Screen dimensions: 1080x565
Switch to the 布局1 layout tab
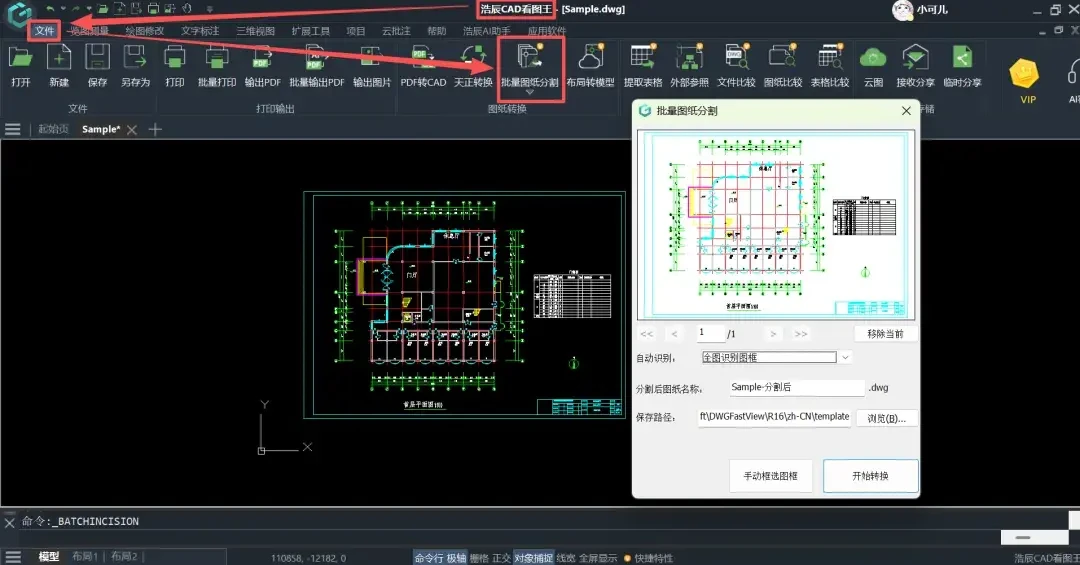(x=85, y=556)
